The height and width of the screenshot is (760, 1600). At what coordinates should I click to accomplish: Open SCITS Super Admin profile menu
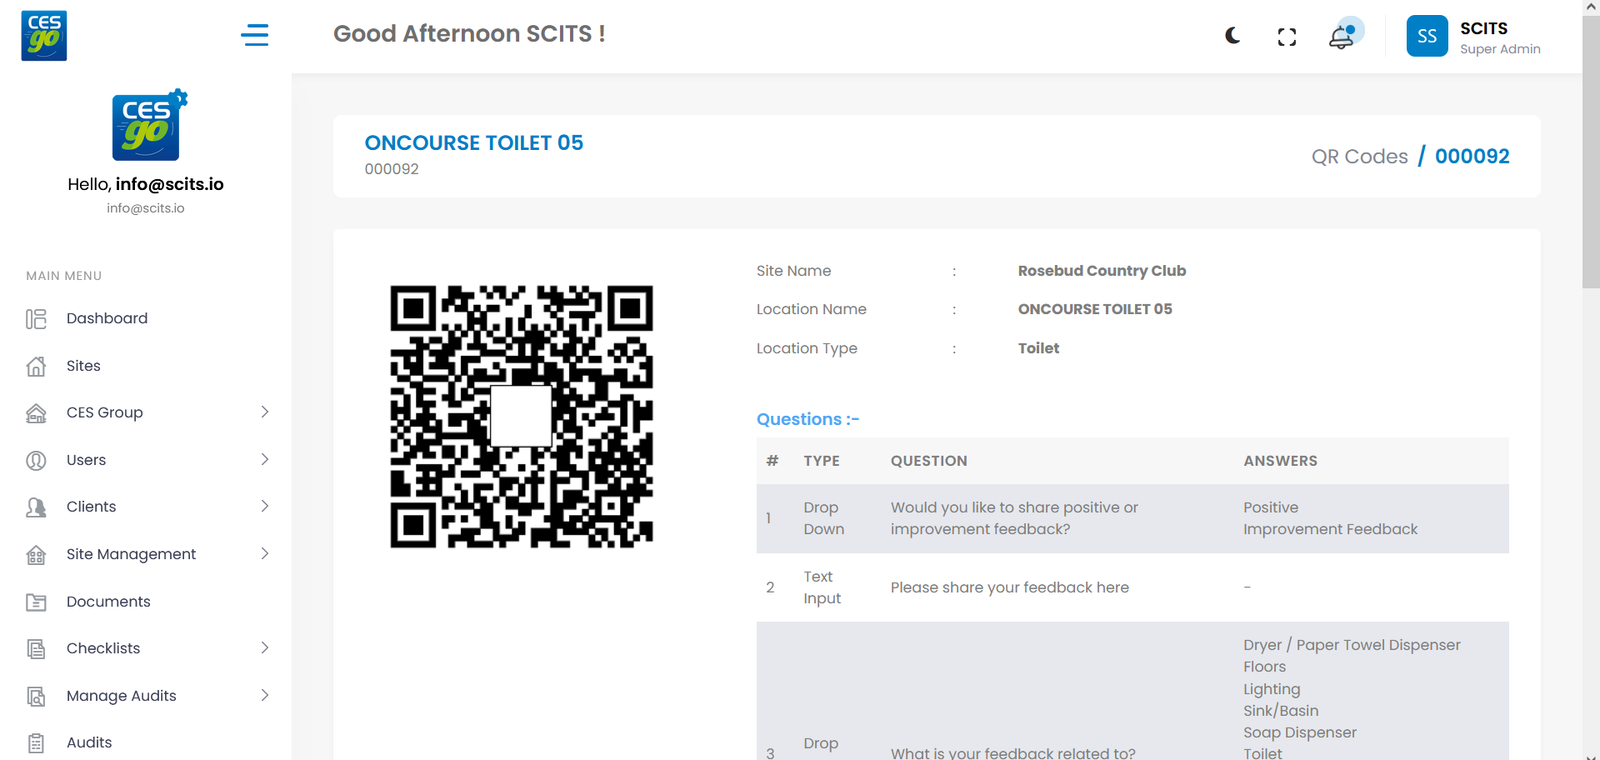(1499, 37)
